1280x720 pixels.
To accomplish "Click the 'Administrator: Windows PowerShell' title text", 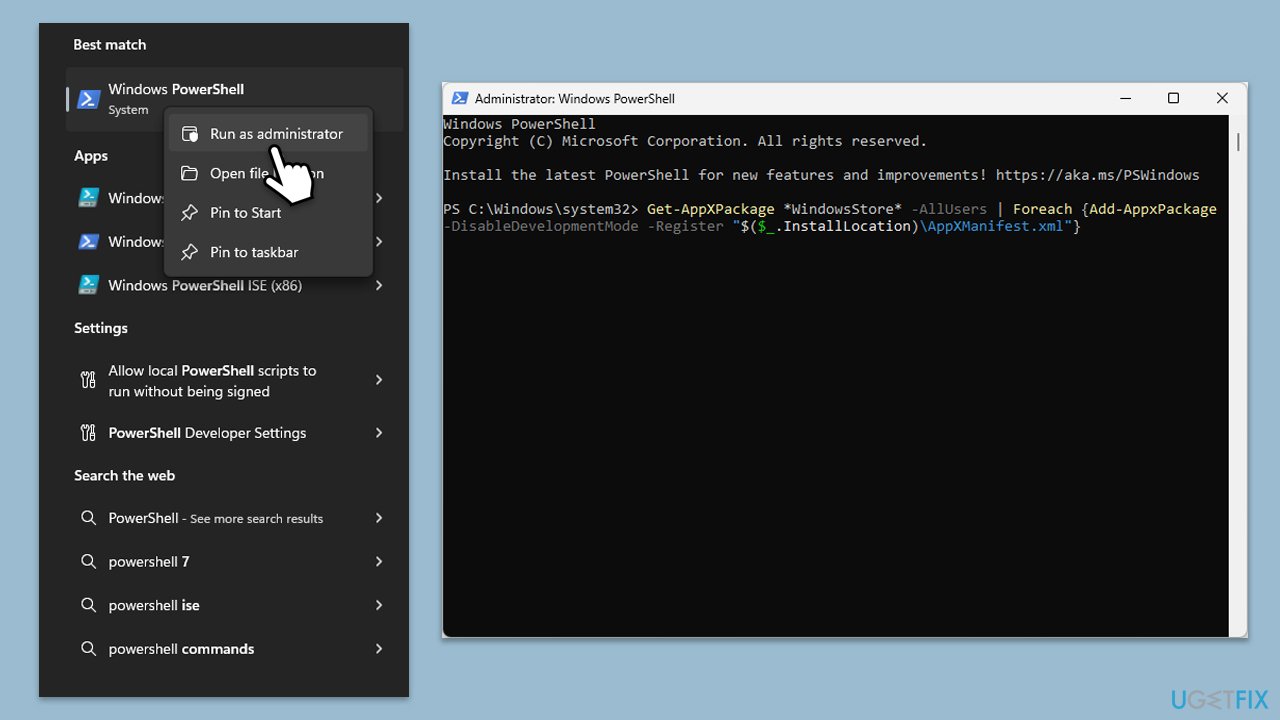I will 575,98.
